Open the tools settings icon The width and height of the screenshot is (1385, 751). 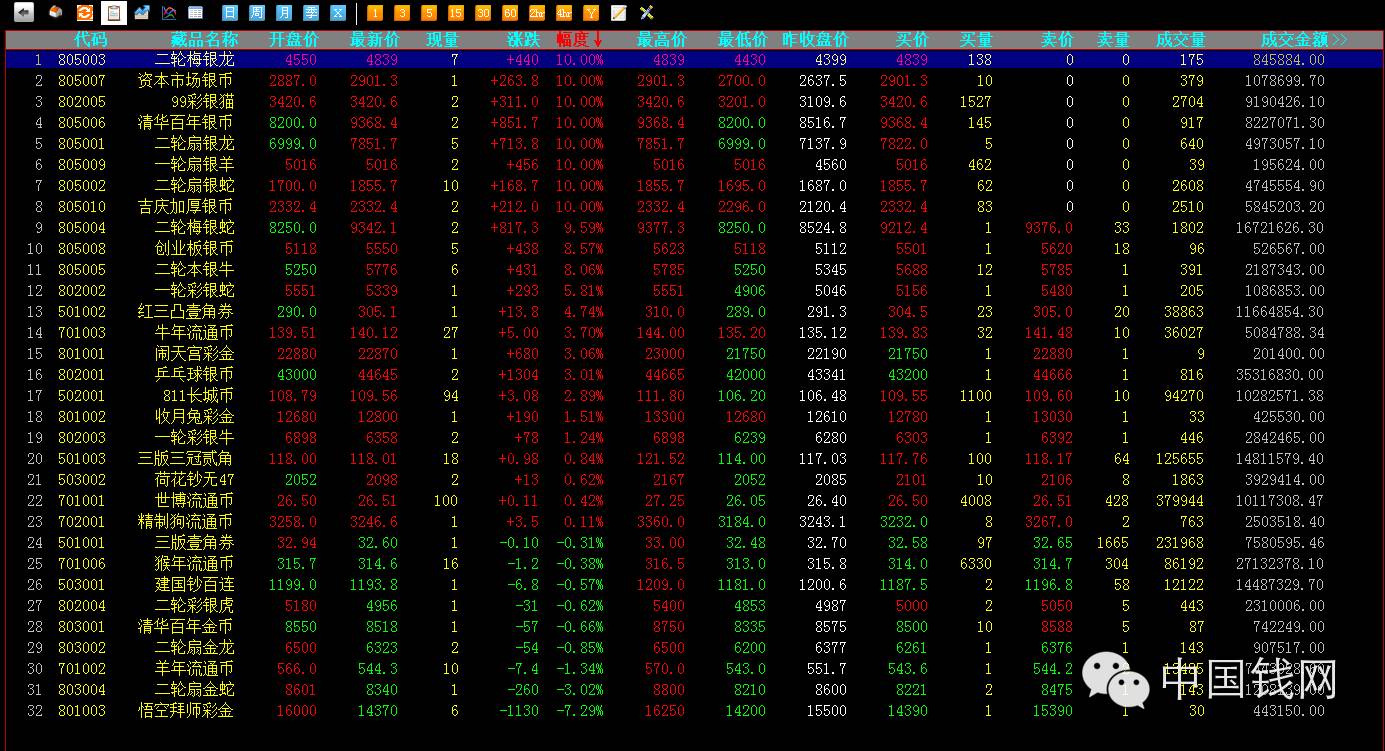pos(646,13)
